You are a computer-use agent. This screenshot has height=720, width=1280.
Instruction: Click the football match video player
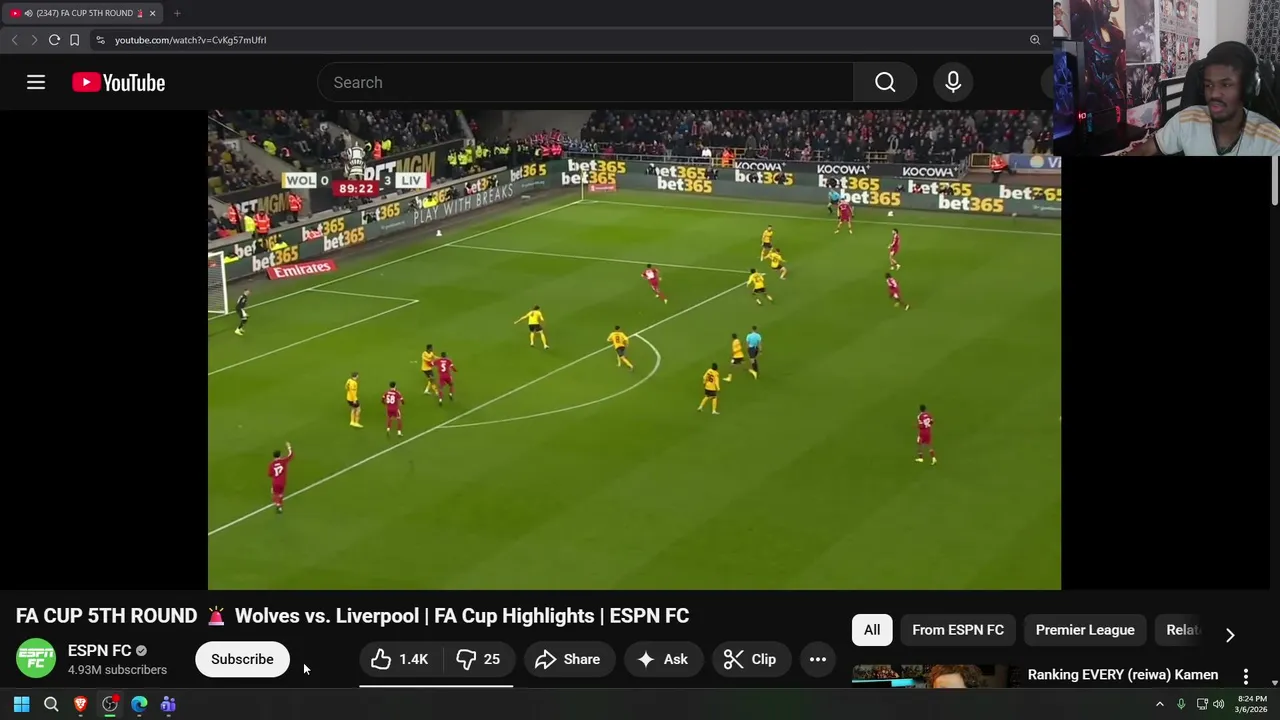click(634, 350)
